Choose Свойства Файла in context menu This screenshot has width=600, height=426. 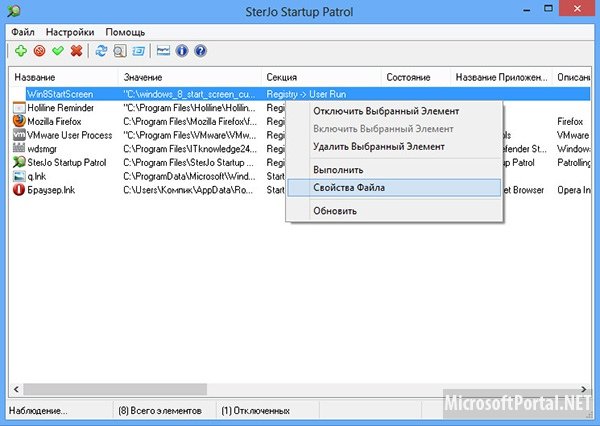[x=394, y=188]
